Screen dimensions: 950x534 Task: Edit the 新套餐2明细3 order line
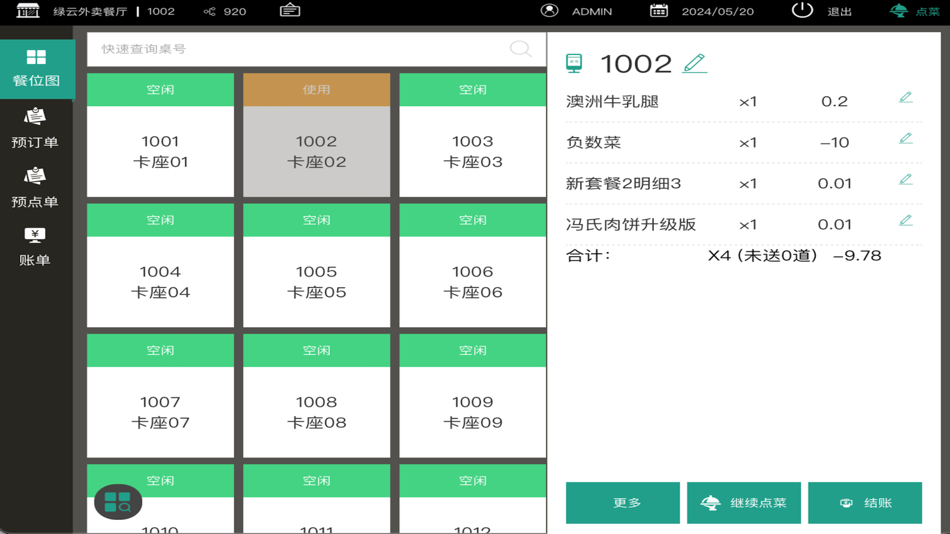click(906, 179)
